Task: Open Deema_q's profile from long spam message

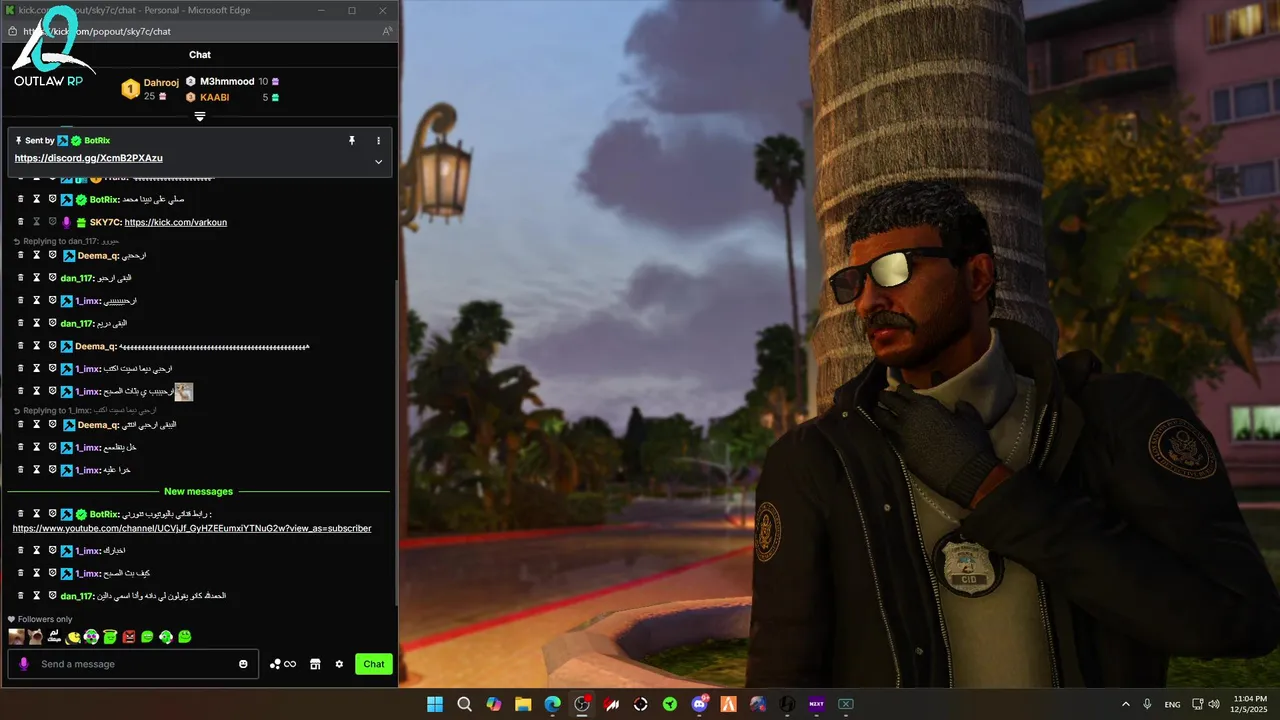Action: 96,346
